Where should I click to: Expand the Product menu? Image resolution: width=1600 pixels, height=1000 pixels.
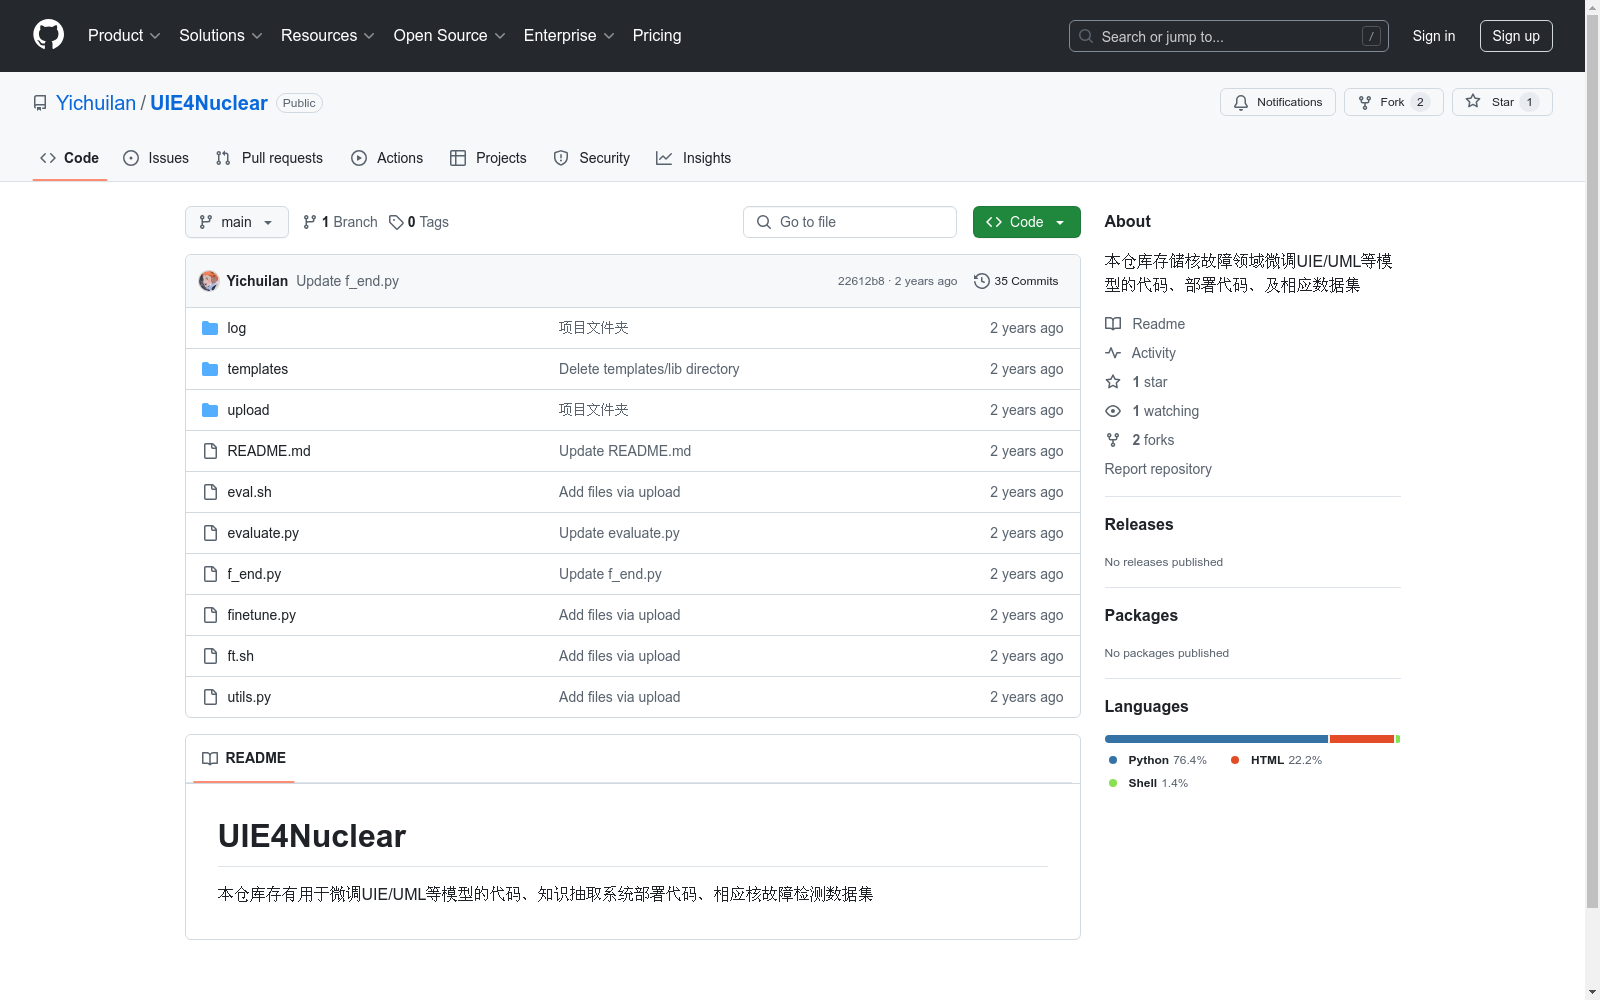(x=124, y=35)
